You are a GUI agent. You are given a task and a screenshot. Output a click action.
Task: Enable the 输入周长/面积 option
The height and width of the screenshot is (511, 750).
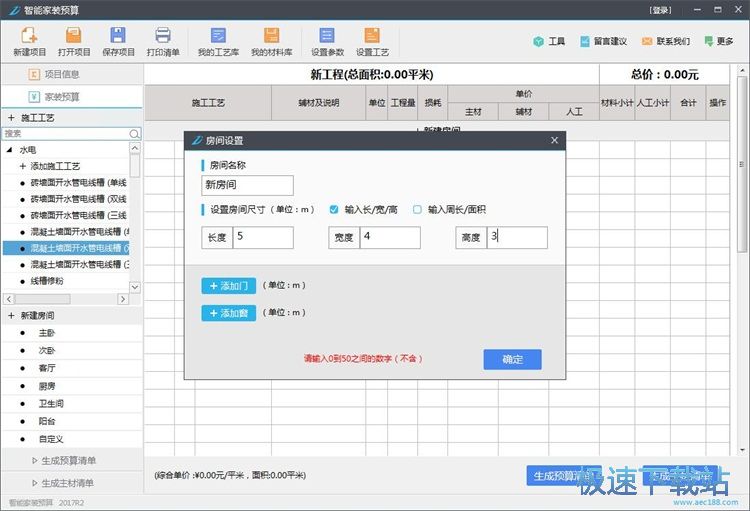[418, 209]
